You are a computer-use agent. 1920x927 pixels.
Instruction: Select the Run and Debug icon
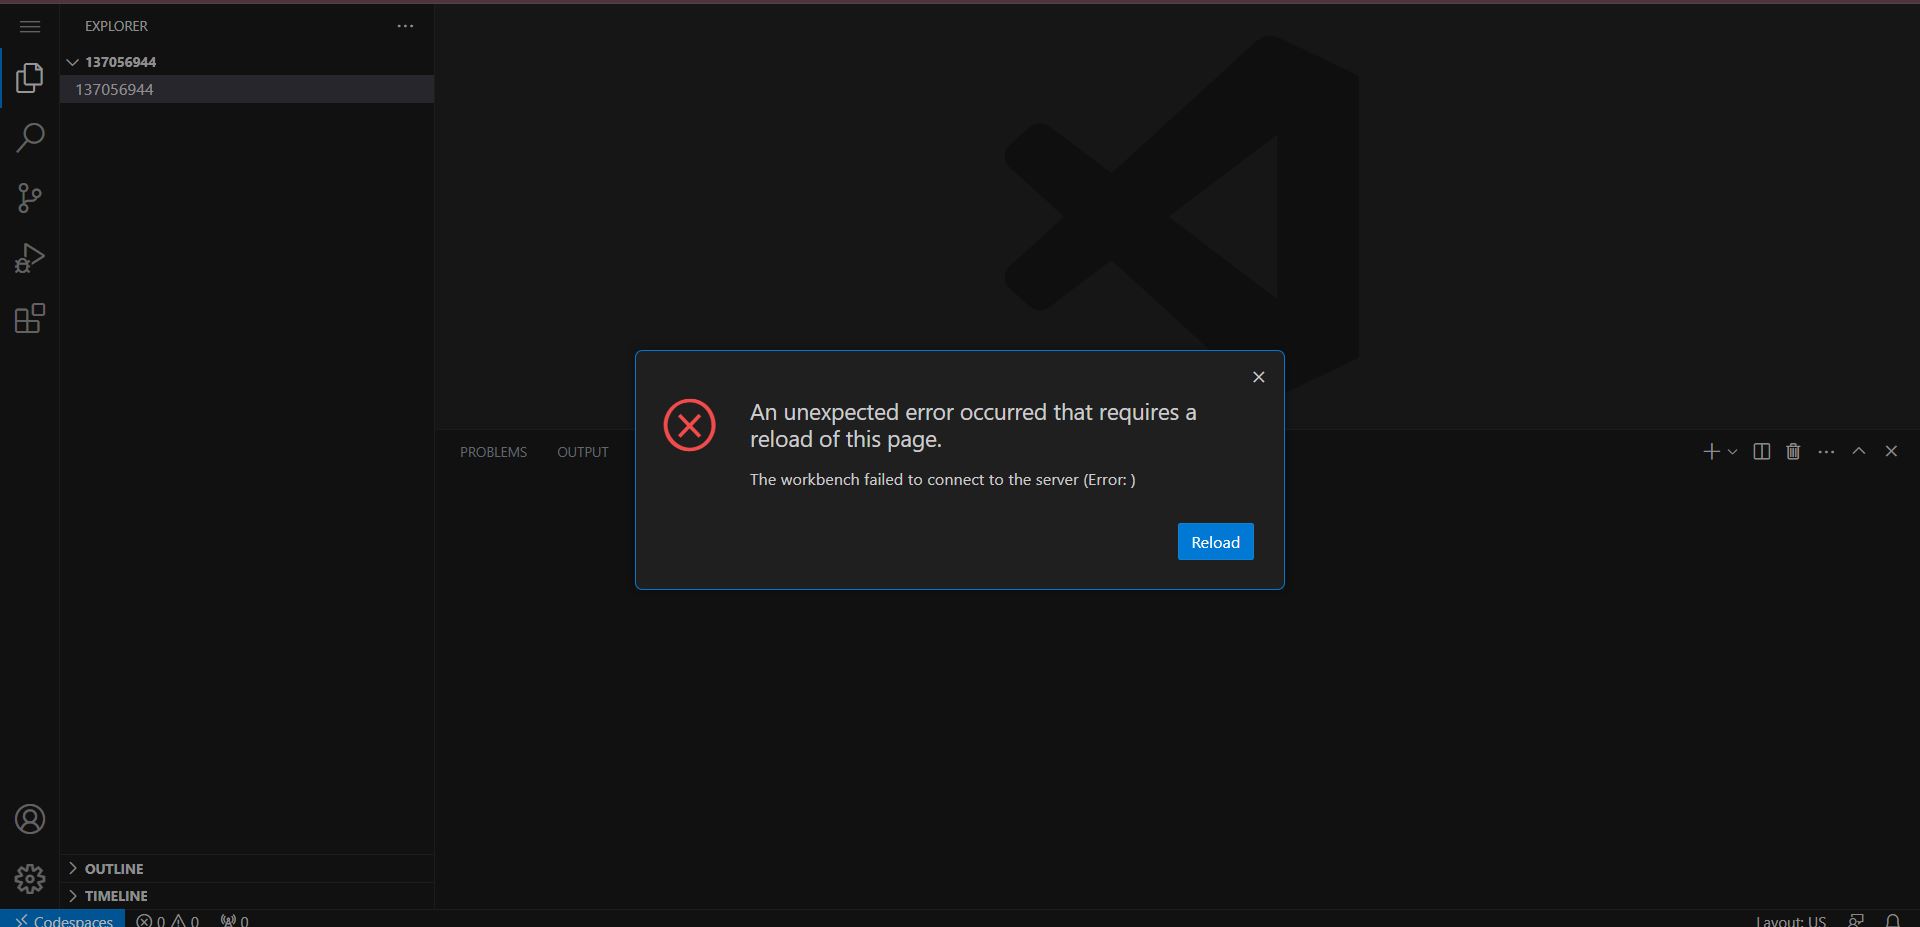coord(30,257)
